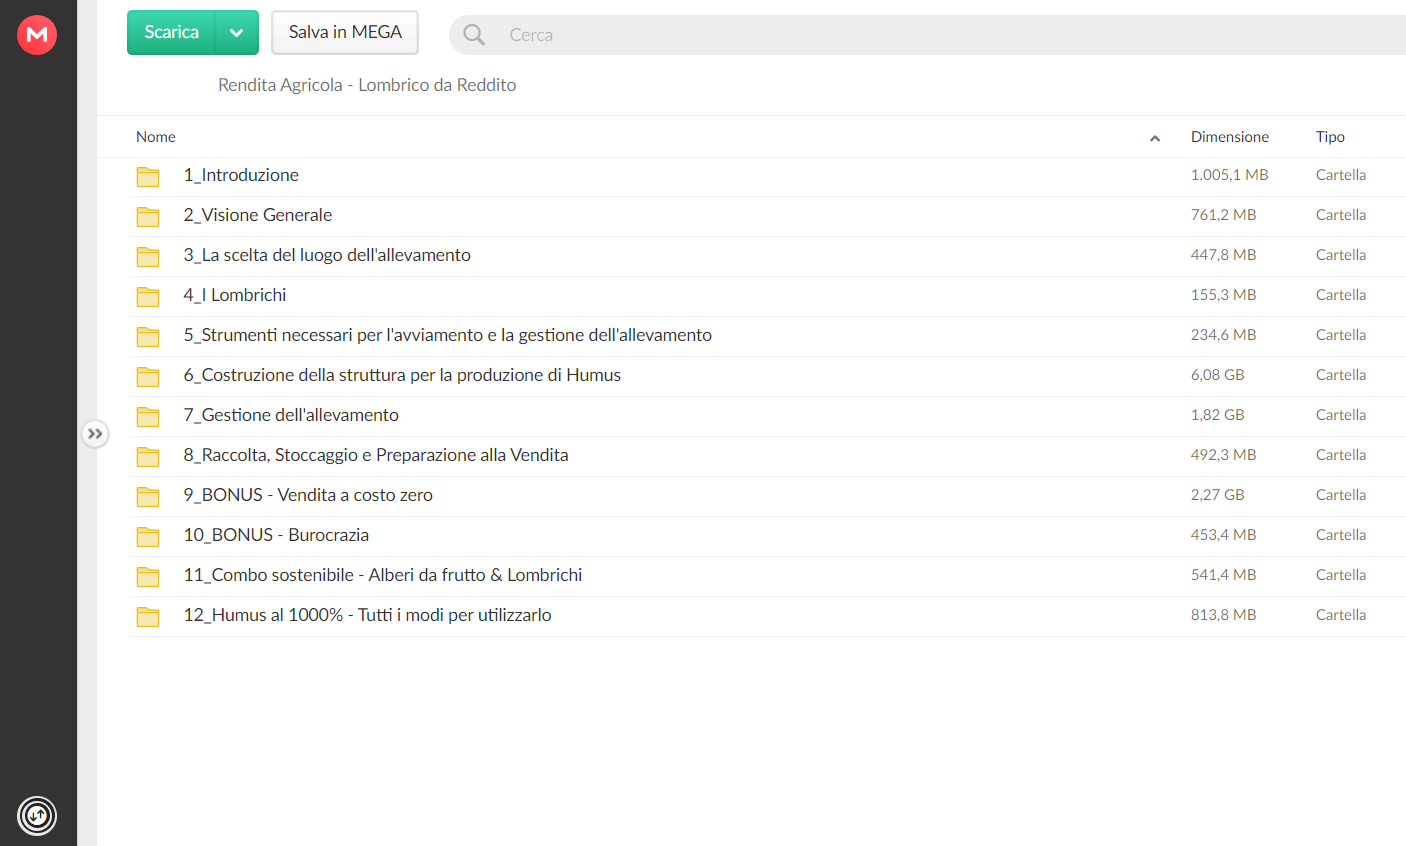Open the Rendita Agricola breadcrumb link
Image resolution: width=1406 pixels, height=846 pixels.
click(x=367, y=85)
